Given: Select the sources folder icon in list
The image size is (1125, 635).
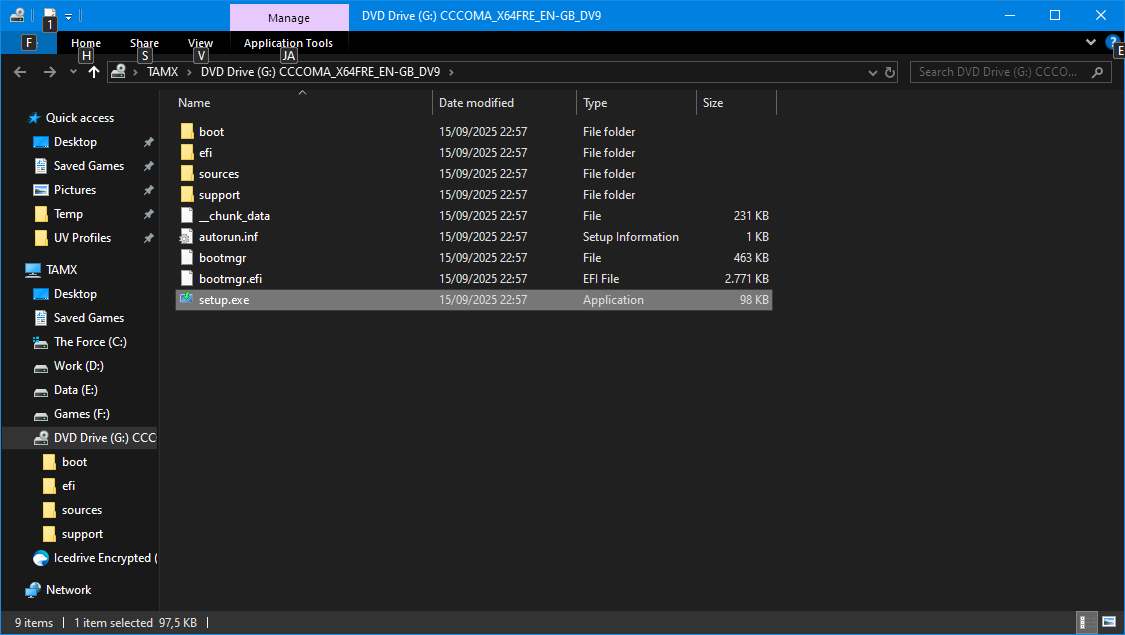Looking at the screenshot, I should click(187, 174).
